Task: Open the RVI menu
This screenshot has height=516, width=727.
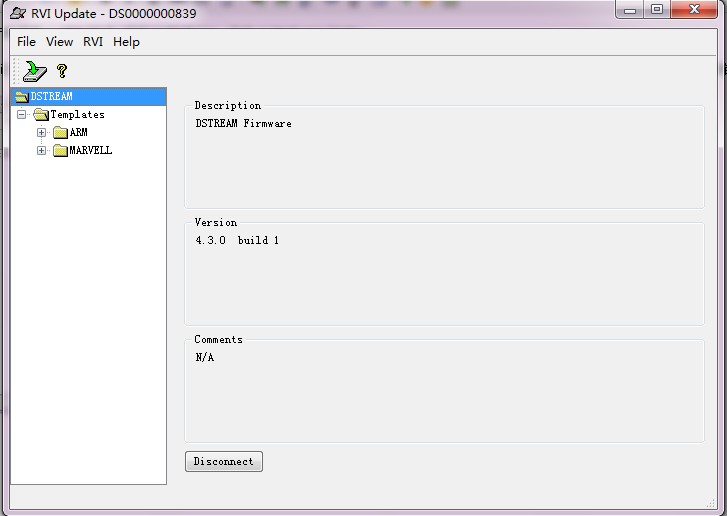Action: point(93,42)
